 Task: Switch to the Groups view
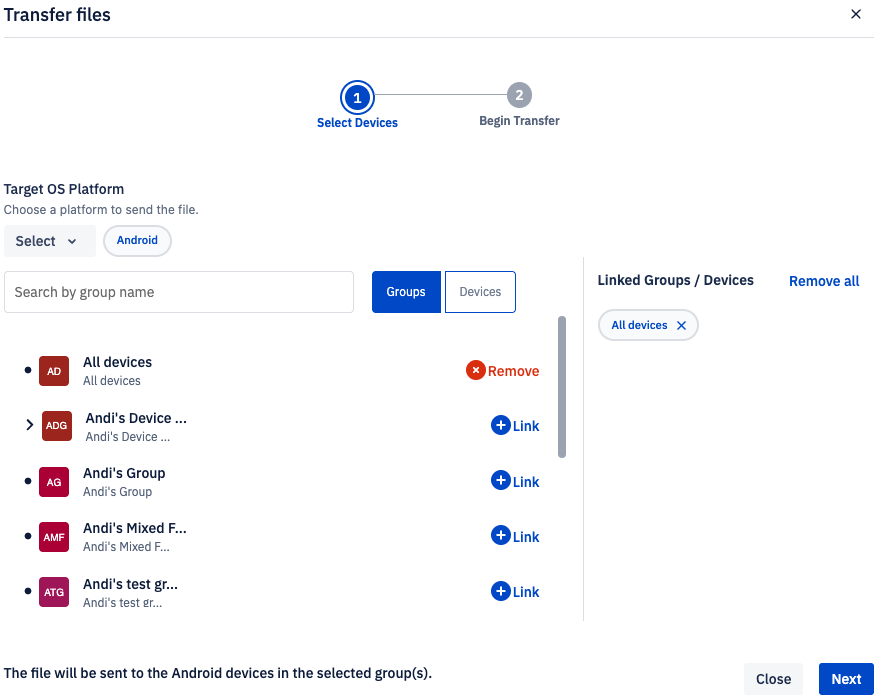tap(406, 292)
